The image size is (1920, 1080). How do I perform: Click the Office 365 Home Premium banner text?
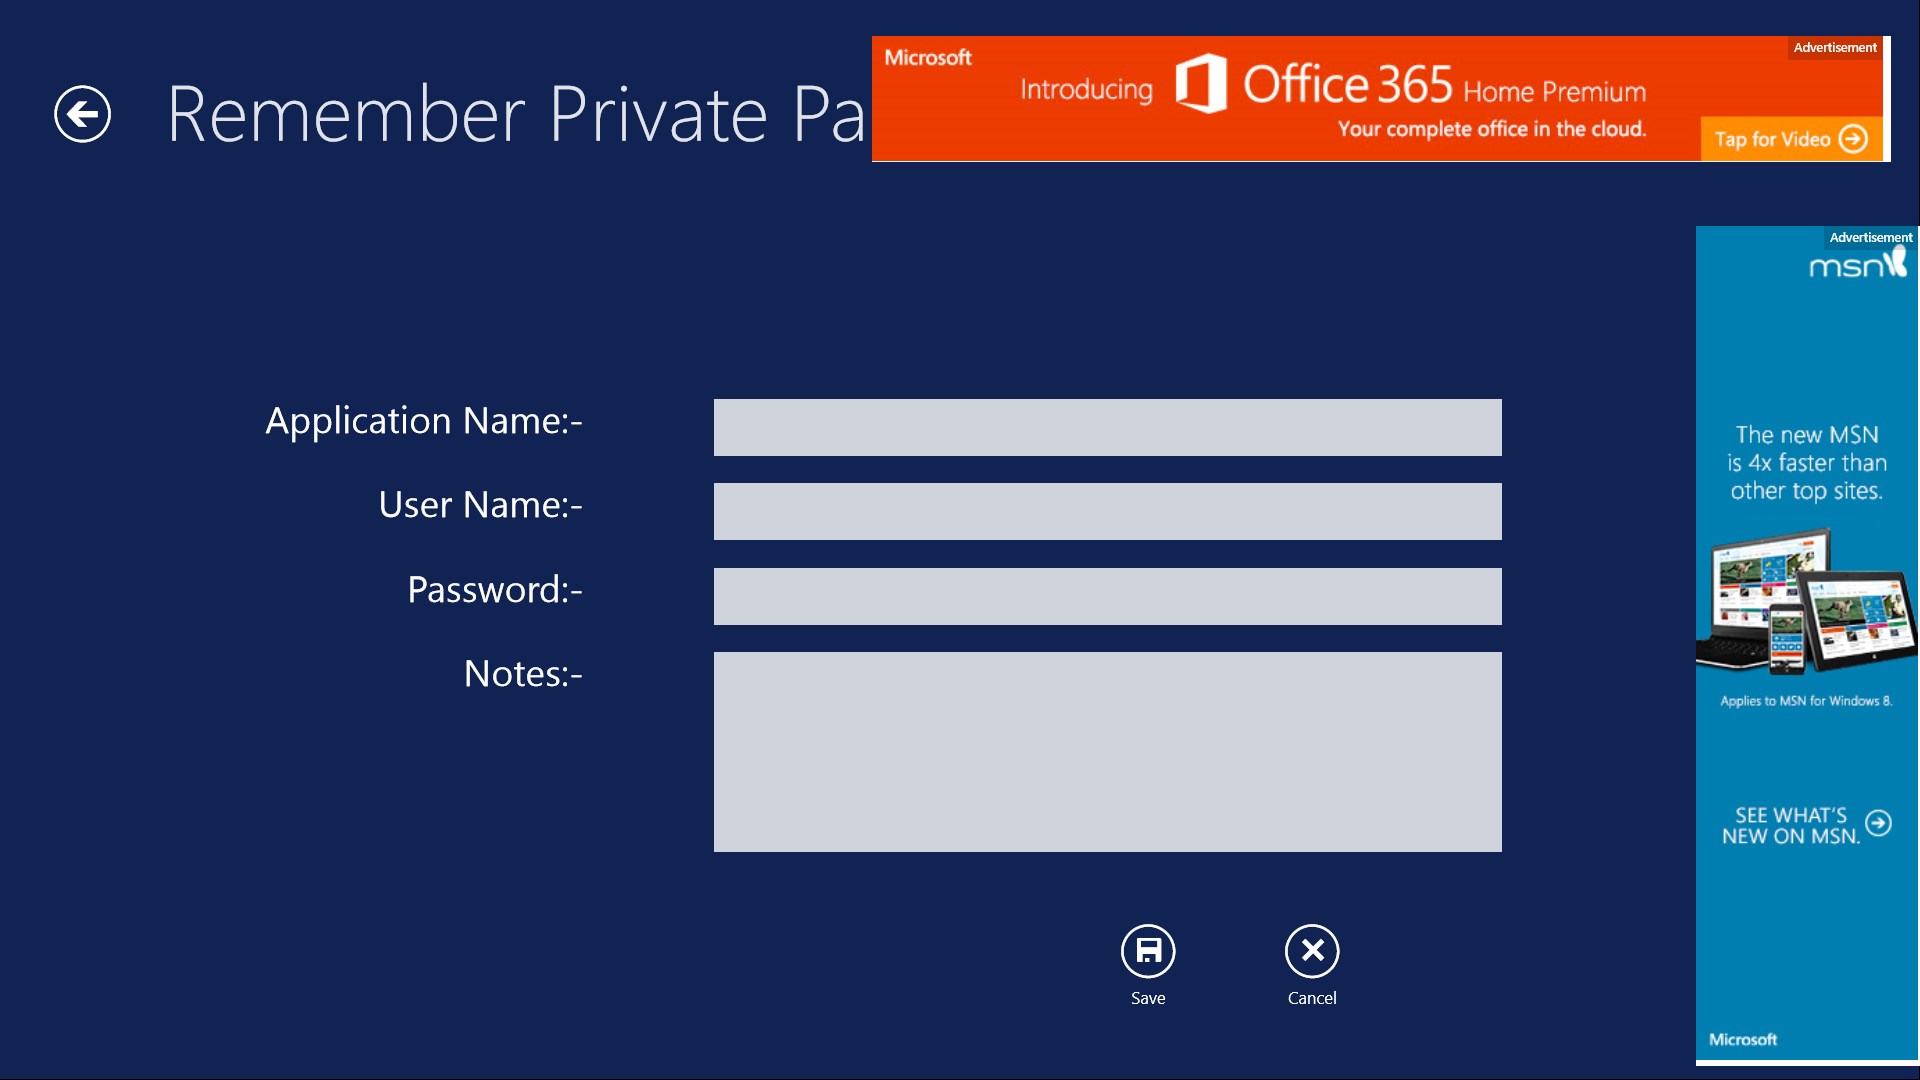[1444, 86]
